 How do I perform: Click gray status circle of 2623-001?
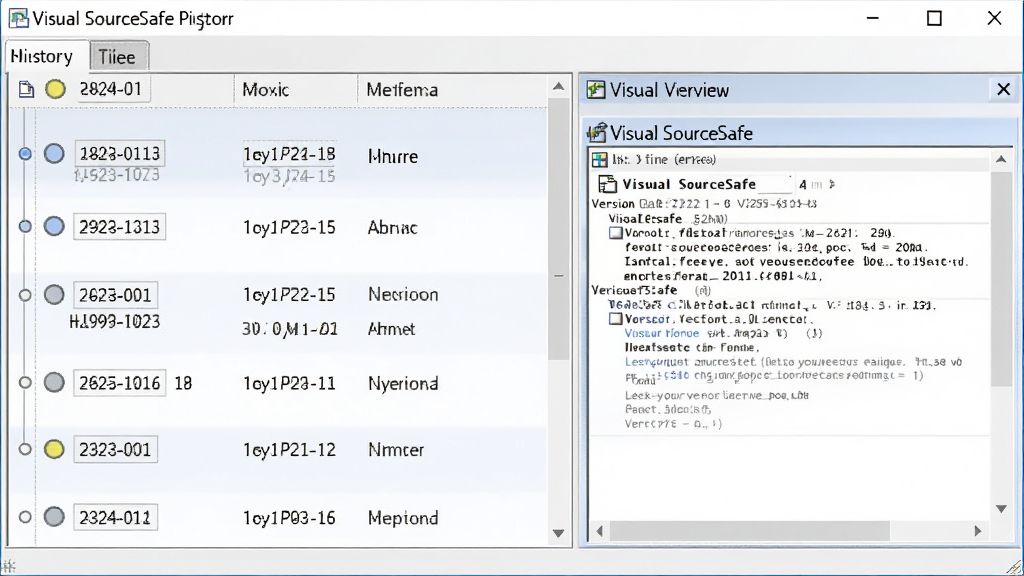(x=54, y=295)
